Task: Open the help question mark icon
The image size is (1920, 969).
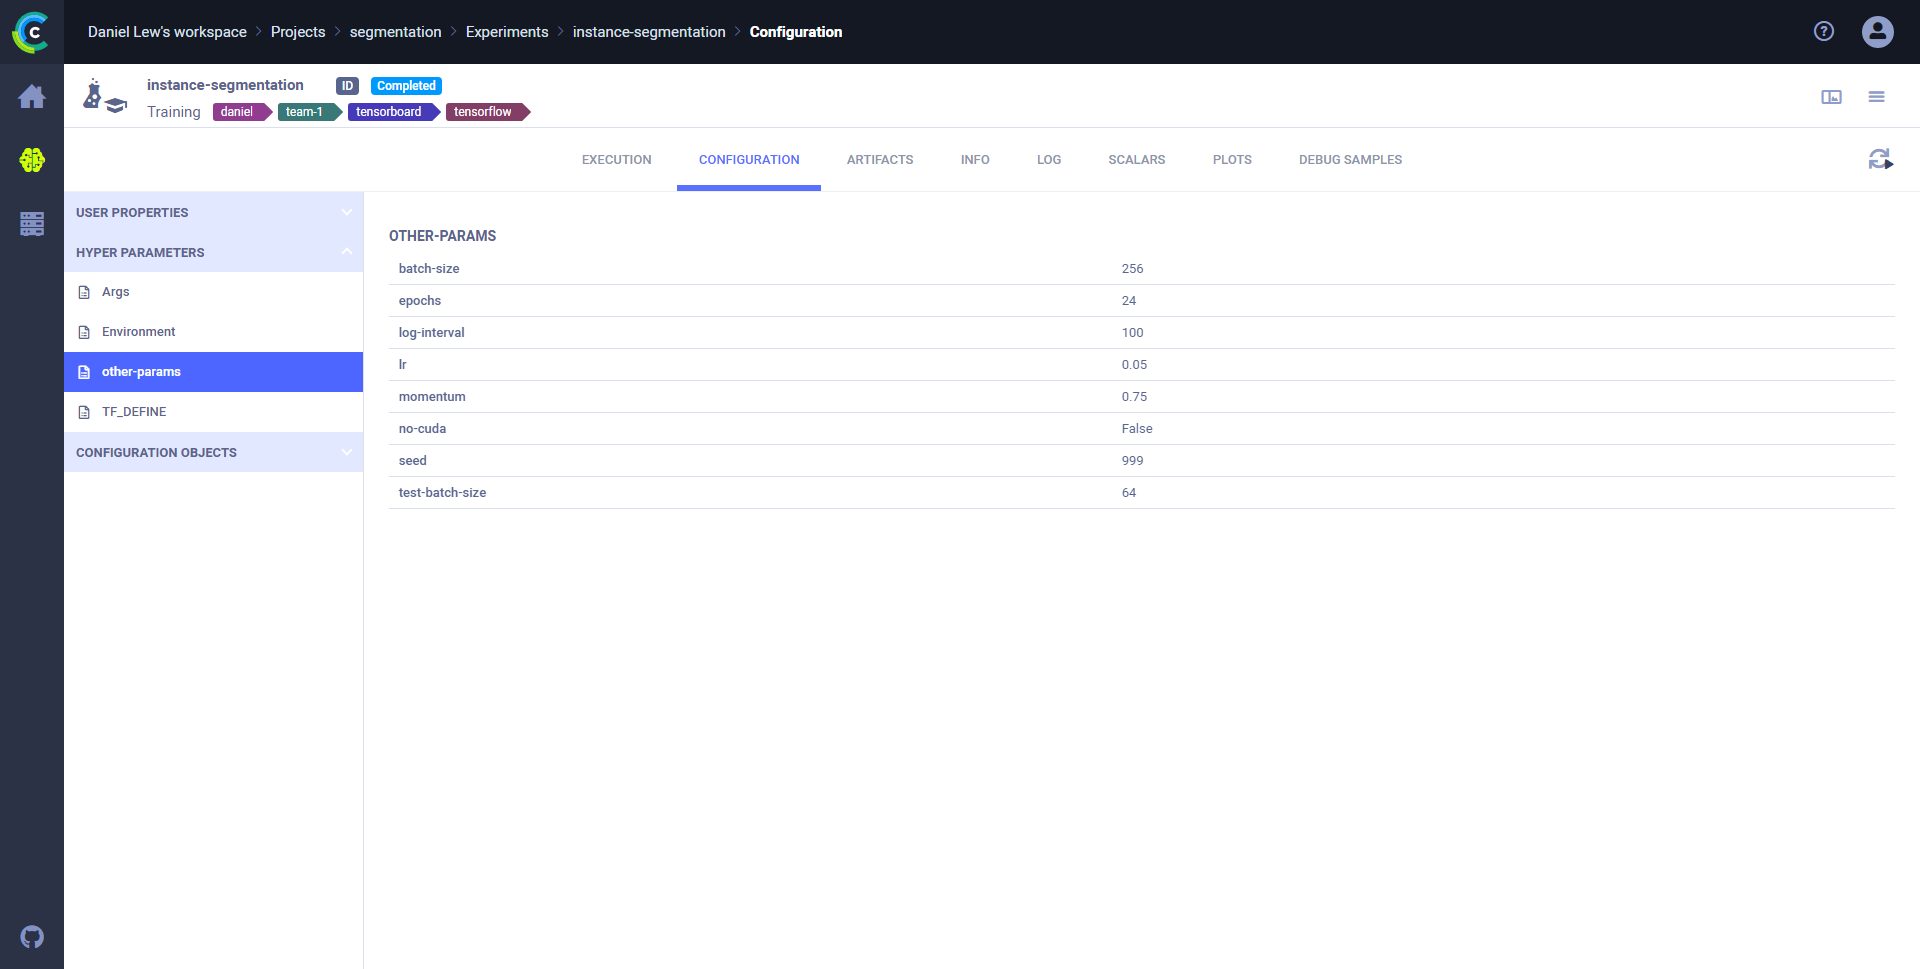Action: point(1824,32)
